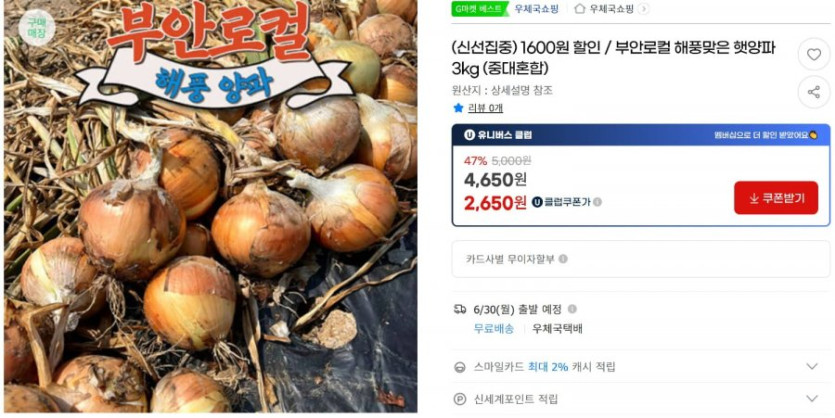Click info icon beside 클럽쿠폰가
835x418 pixels.
tap(597, 202)
